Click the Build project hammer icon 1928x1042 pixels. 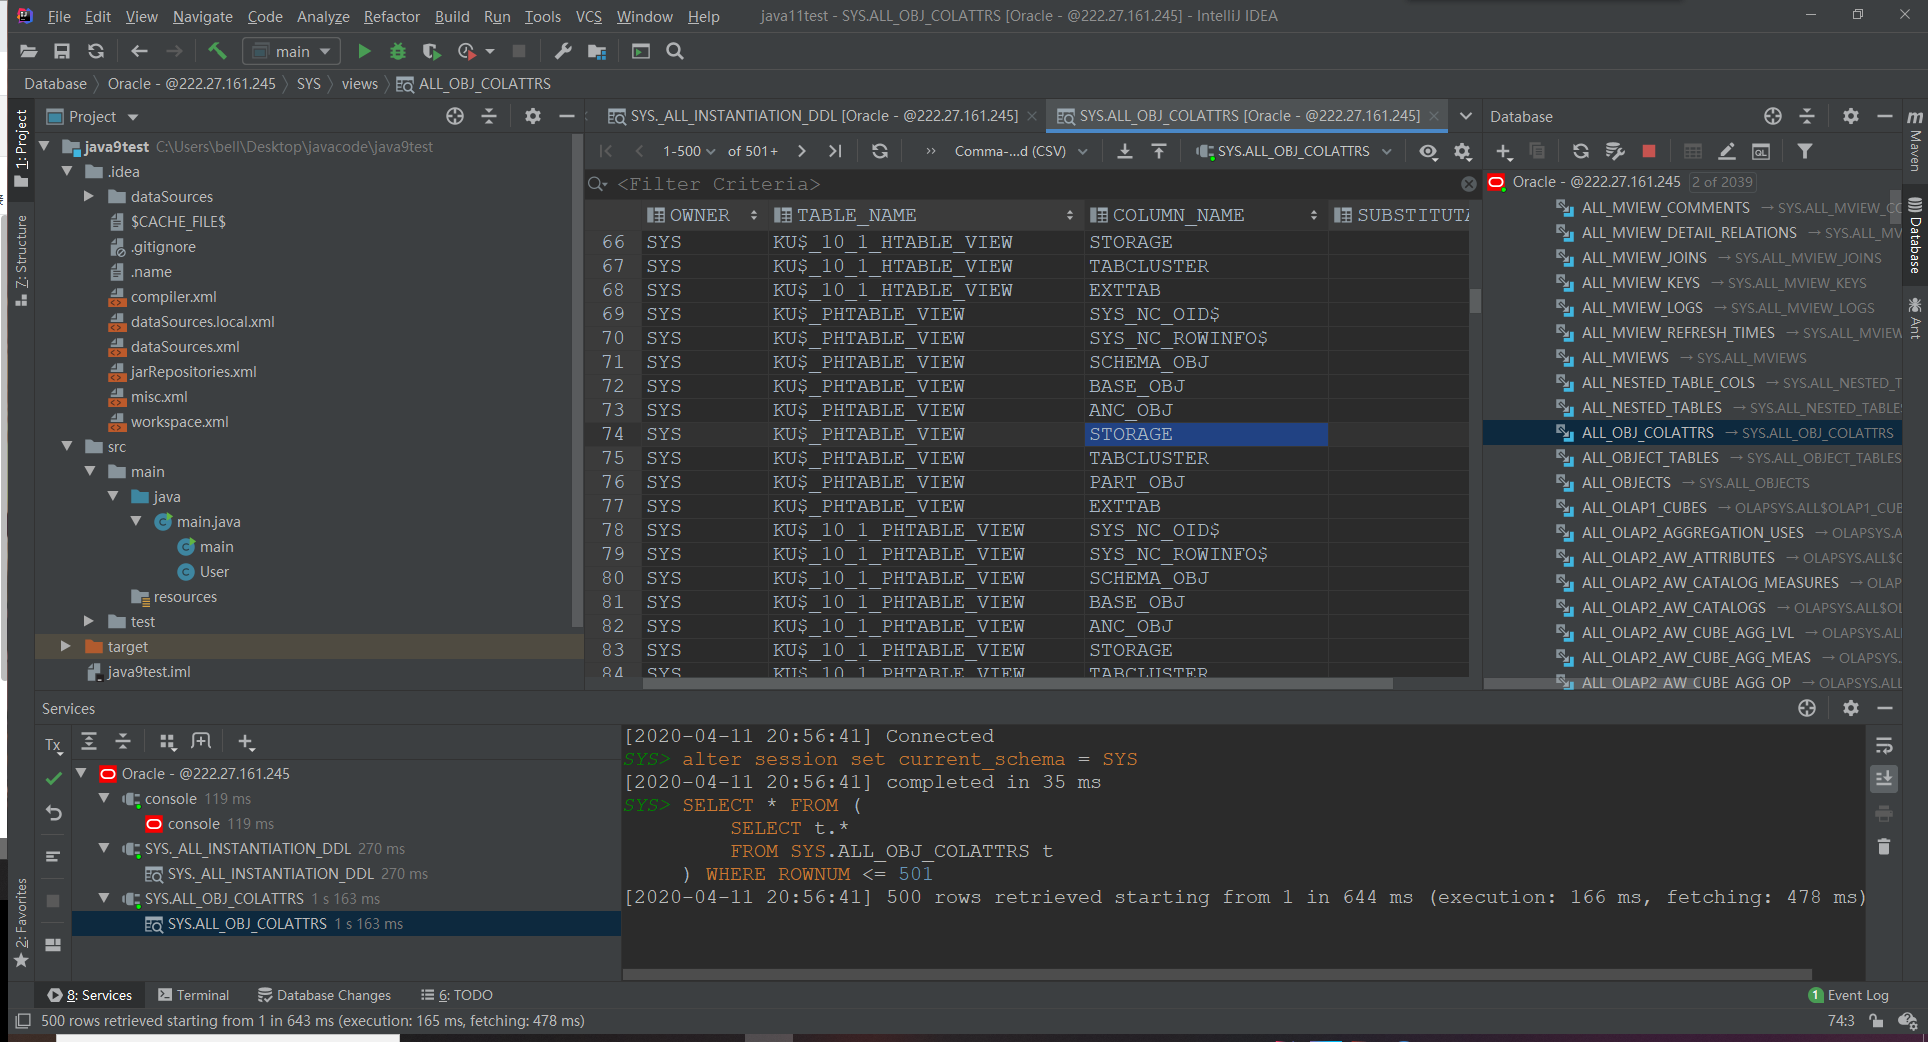[217, 51]
